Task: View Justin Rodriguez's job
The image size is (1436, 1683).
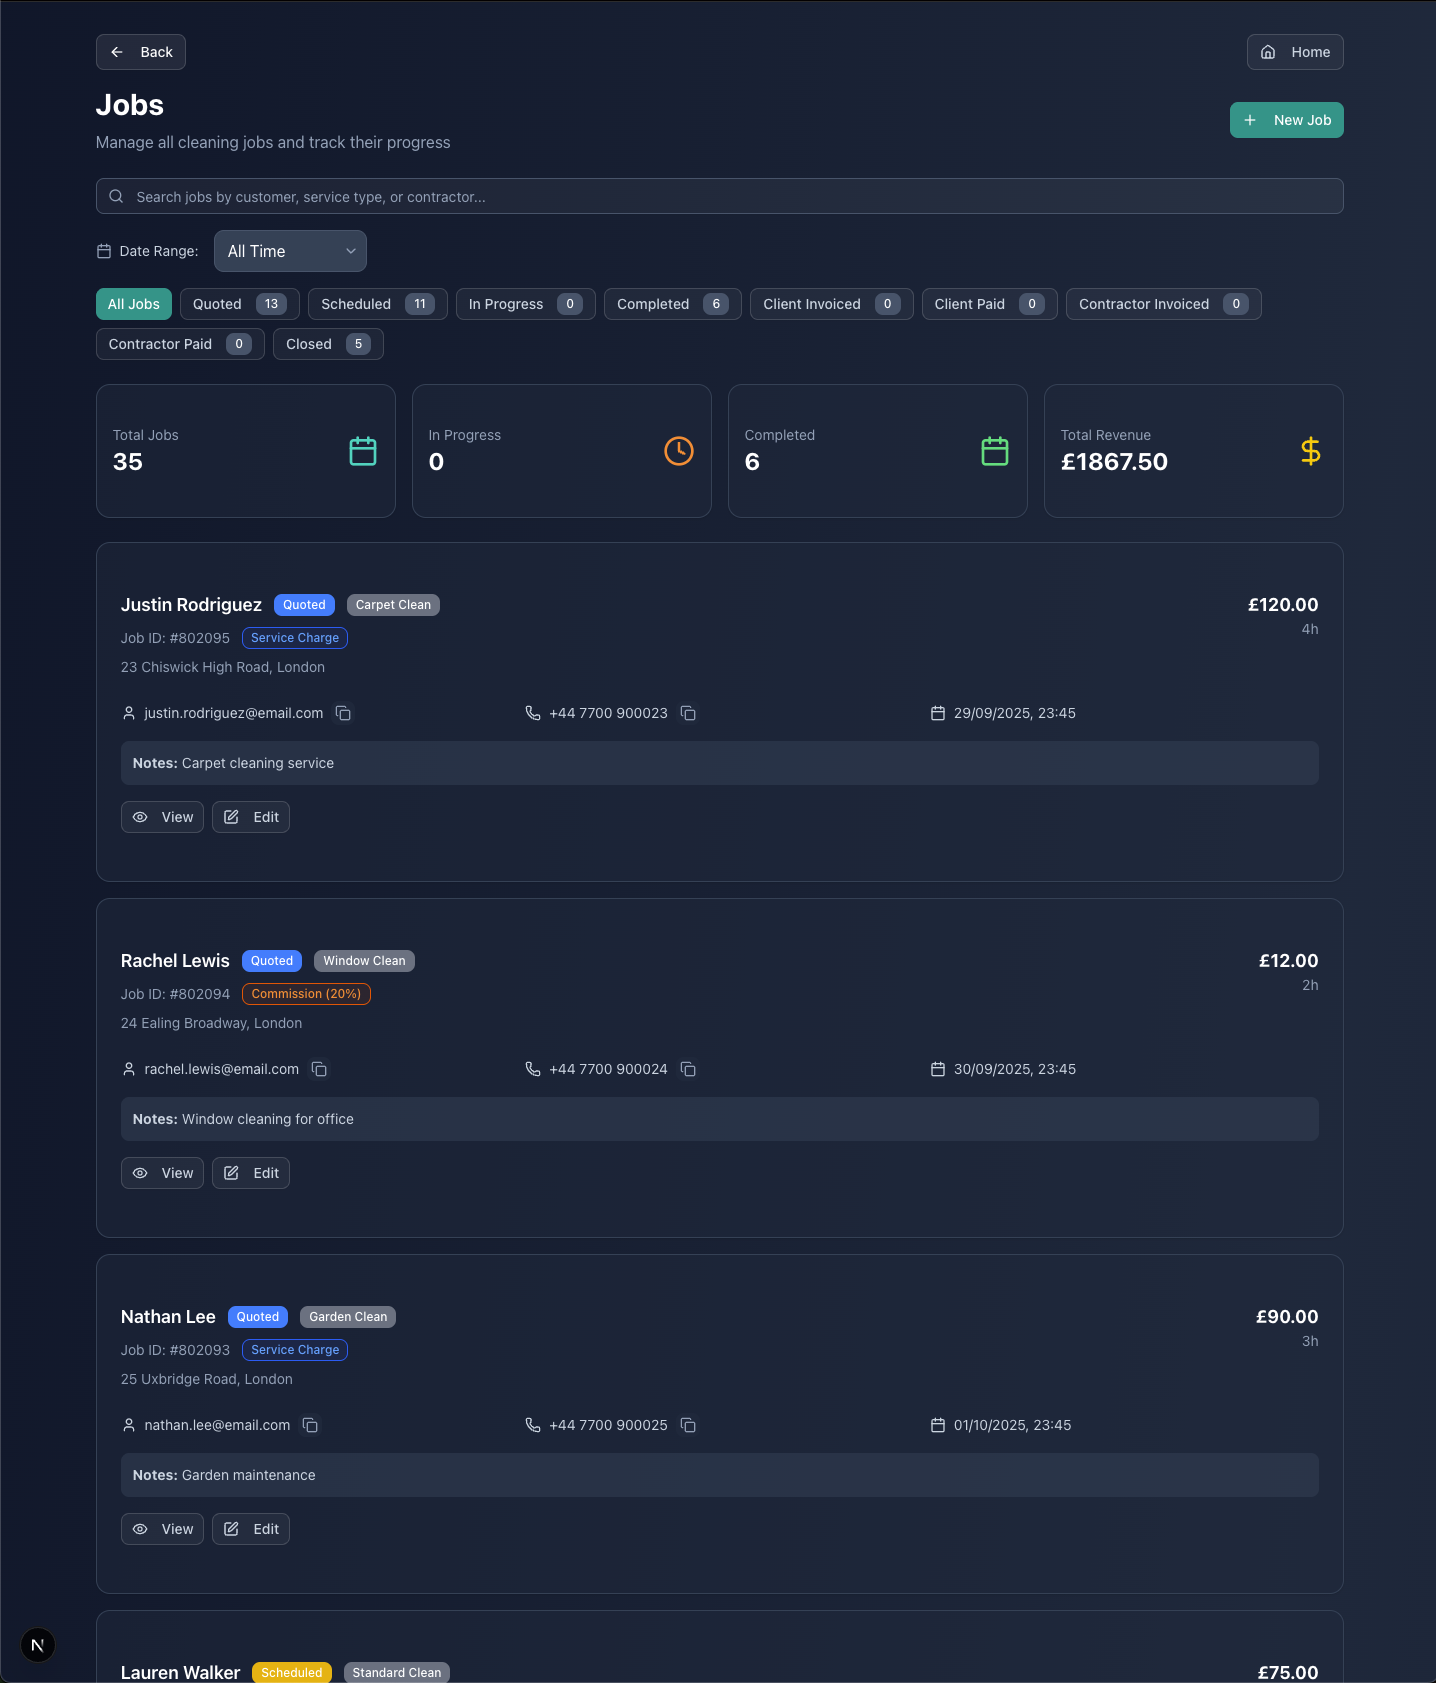Action: [x=162, y=817]
